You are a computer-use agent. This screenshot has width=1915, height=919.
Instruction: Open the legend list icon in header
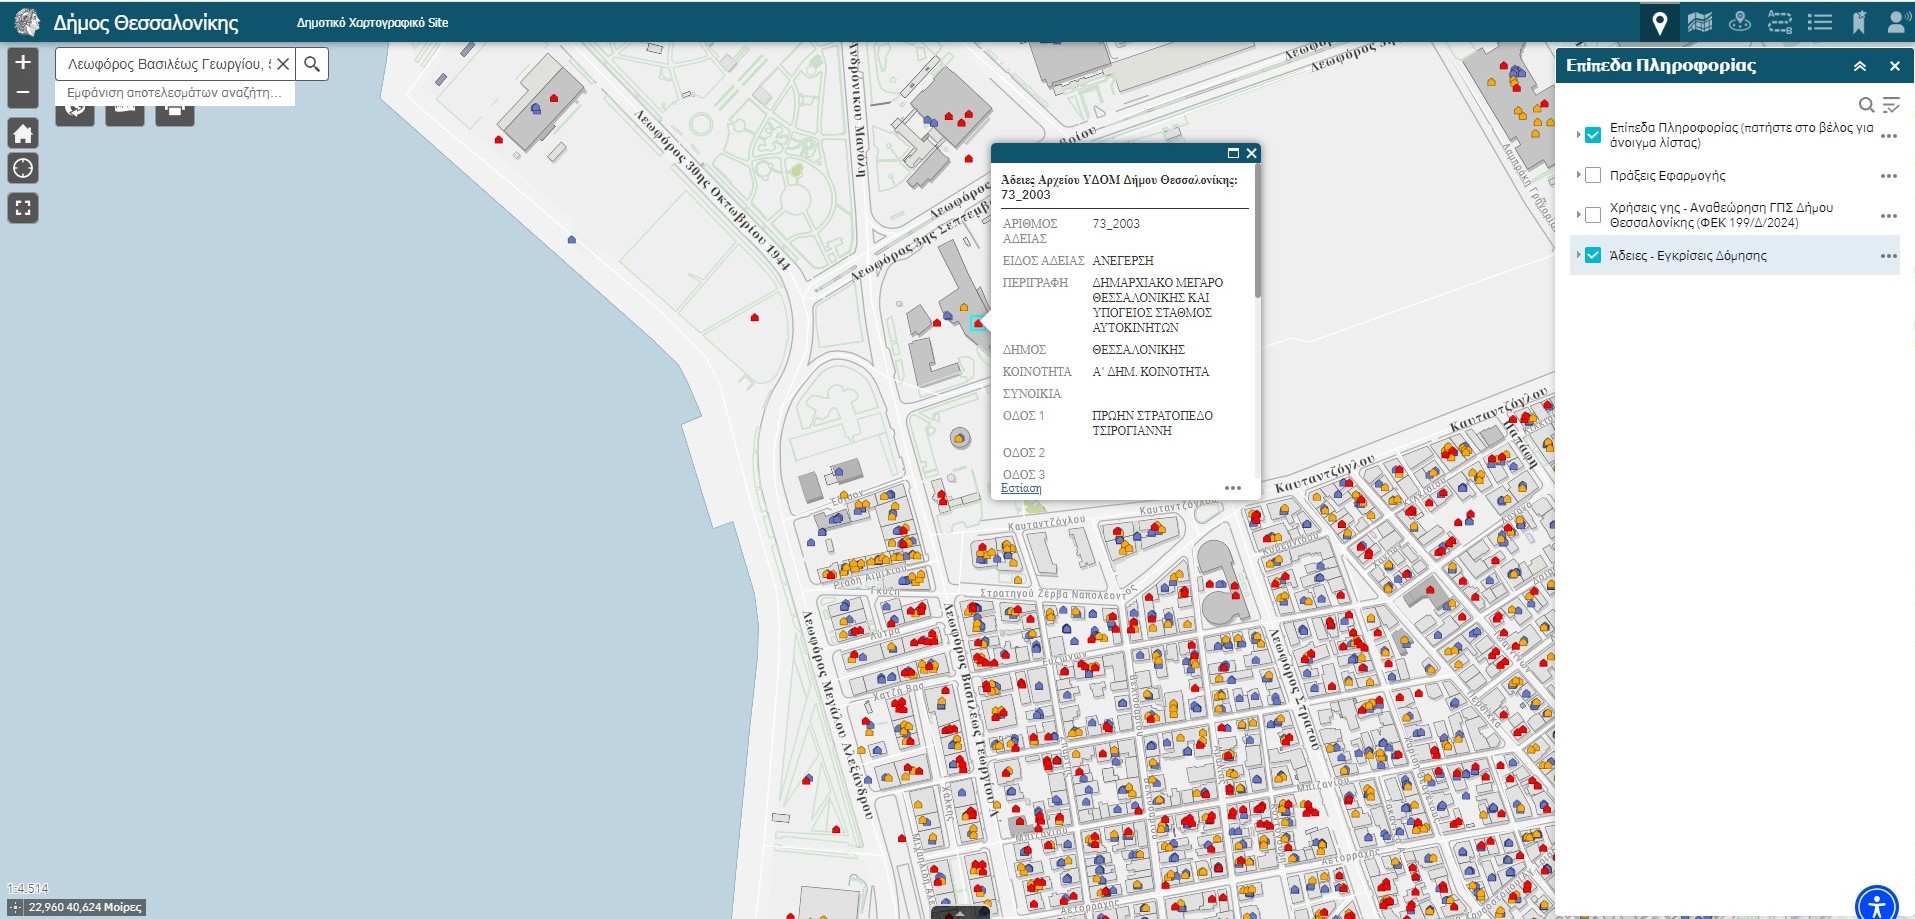point(1820,22)
